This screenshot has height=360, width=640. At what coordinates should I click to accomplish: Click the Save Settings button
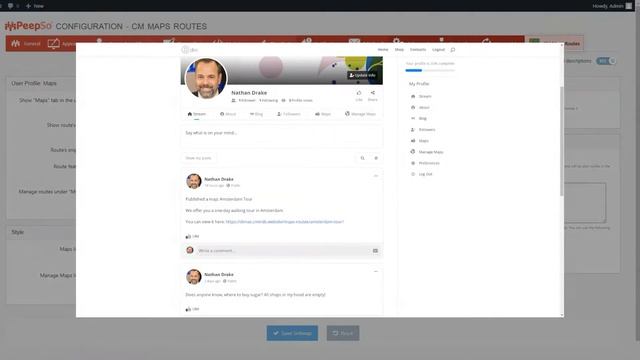292,333
